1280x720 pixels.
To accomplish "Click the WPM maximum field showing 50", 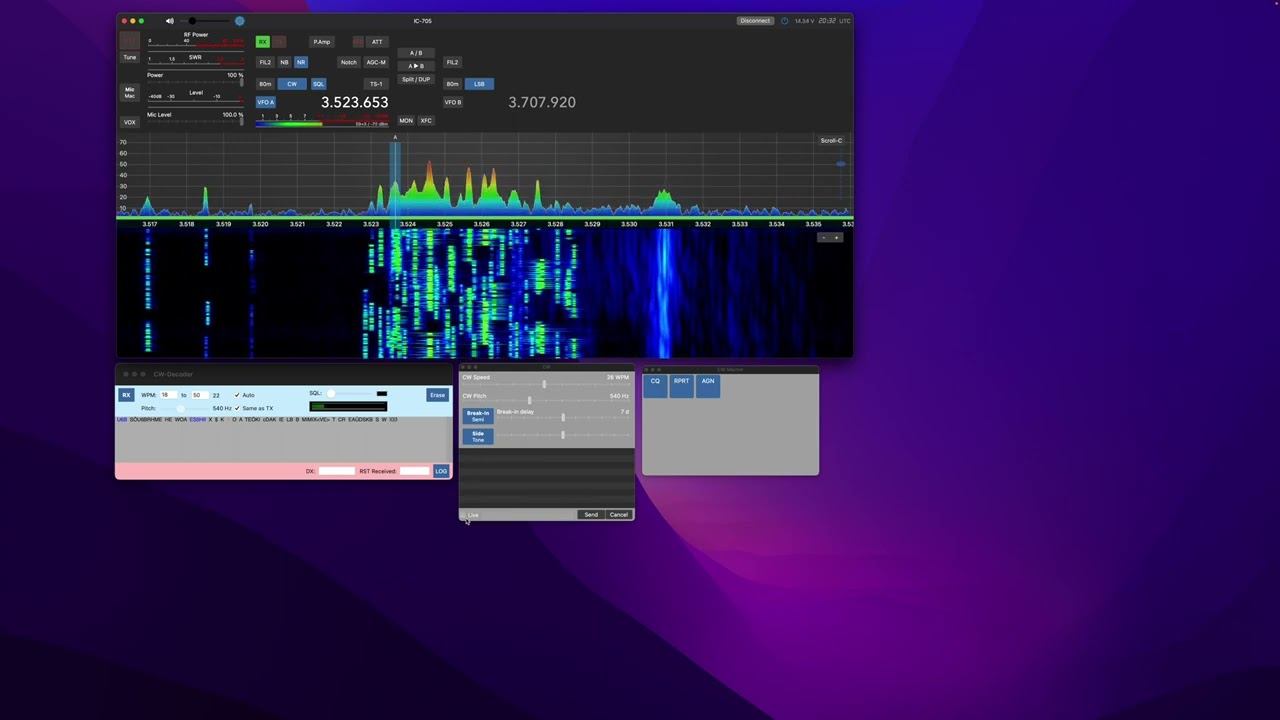I will (198, 395).
